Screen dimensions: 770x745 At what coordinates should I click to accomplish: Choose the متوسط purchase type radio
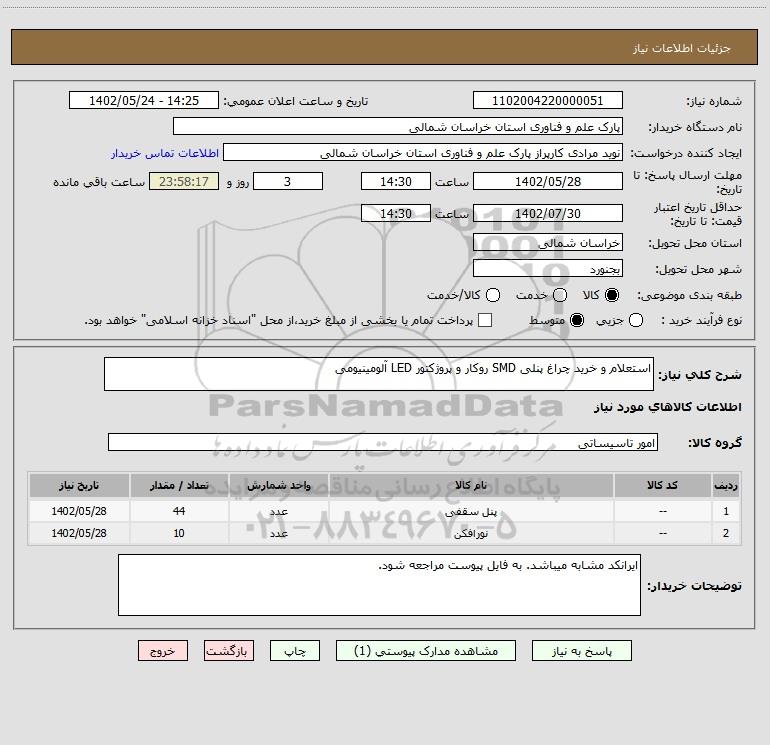[x=577, y=320]
